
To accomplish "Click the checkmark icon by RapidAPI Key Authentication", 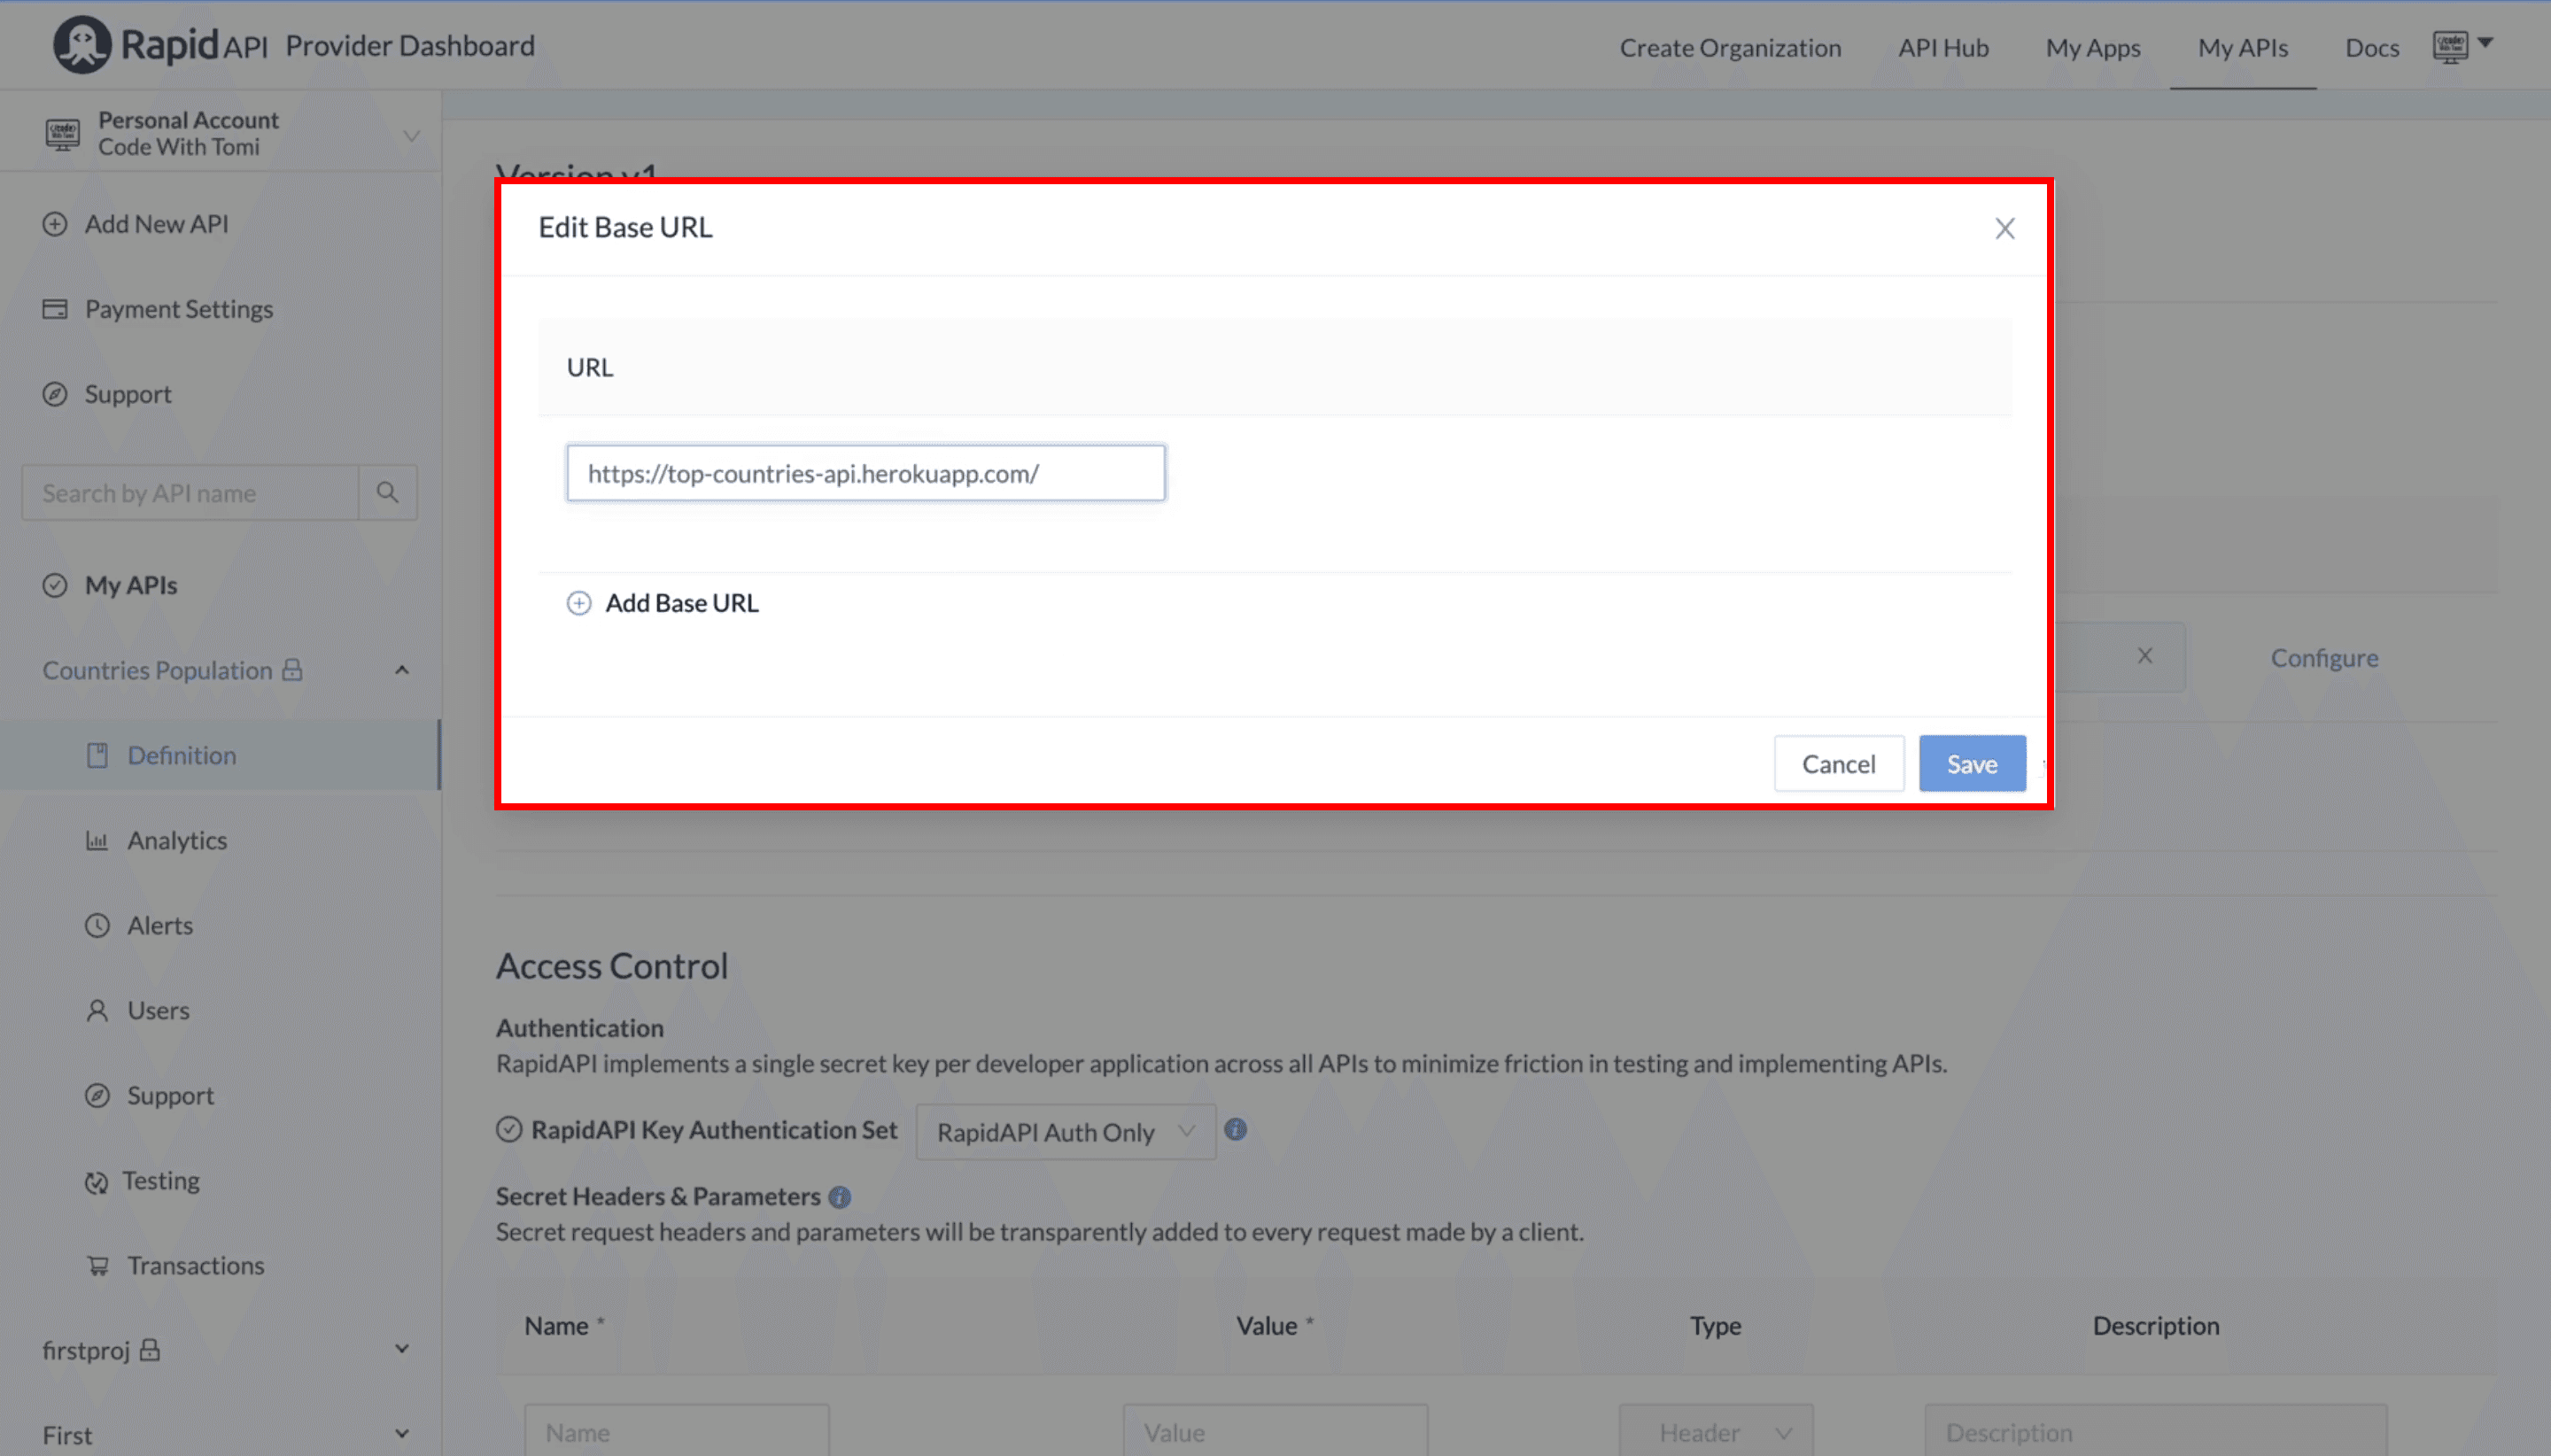I will [x=509, y=1129].
